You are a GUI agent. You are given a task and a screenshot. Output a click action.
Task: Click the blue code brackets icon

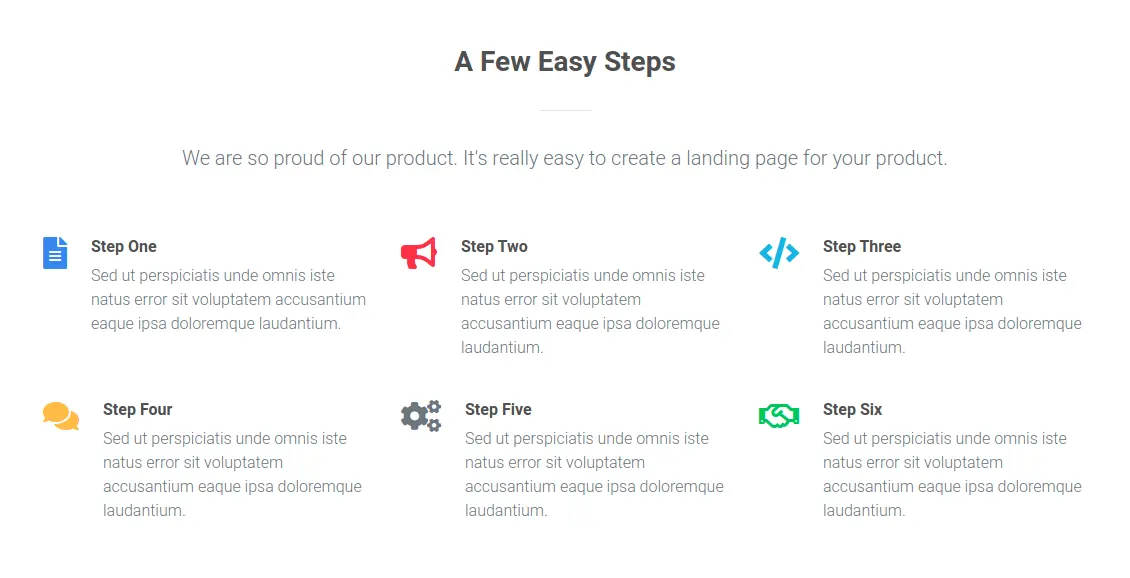779,253
